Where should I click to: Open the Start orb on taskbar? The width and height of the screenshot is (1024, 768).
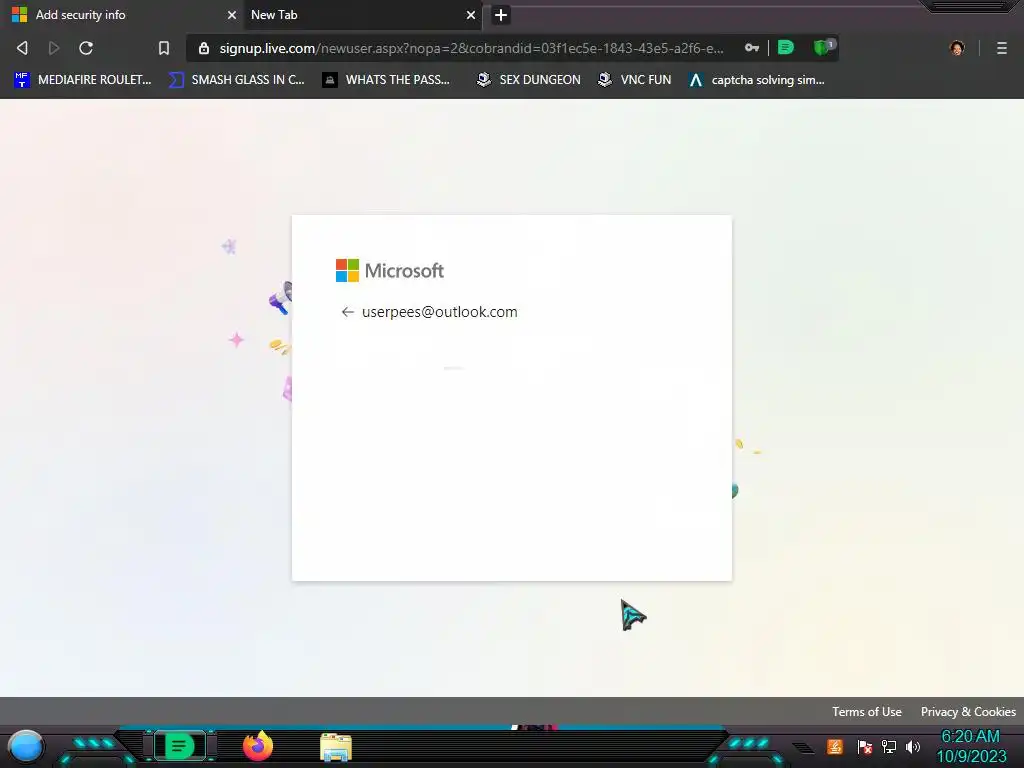26,747
